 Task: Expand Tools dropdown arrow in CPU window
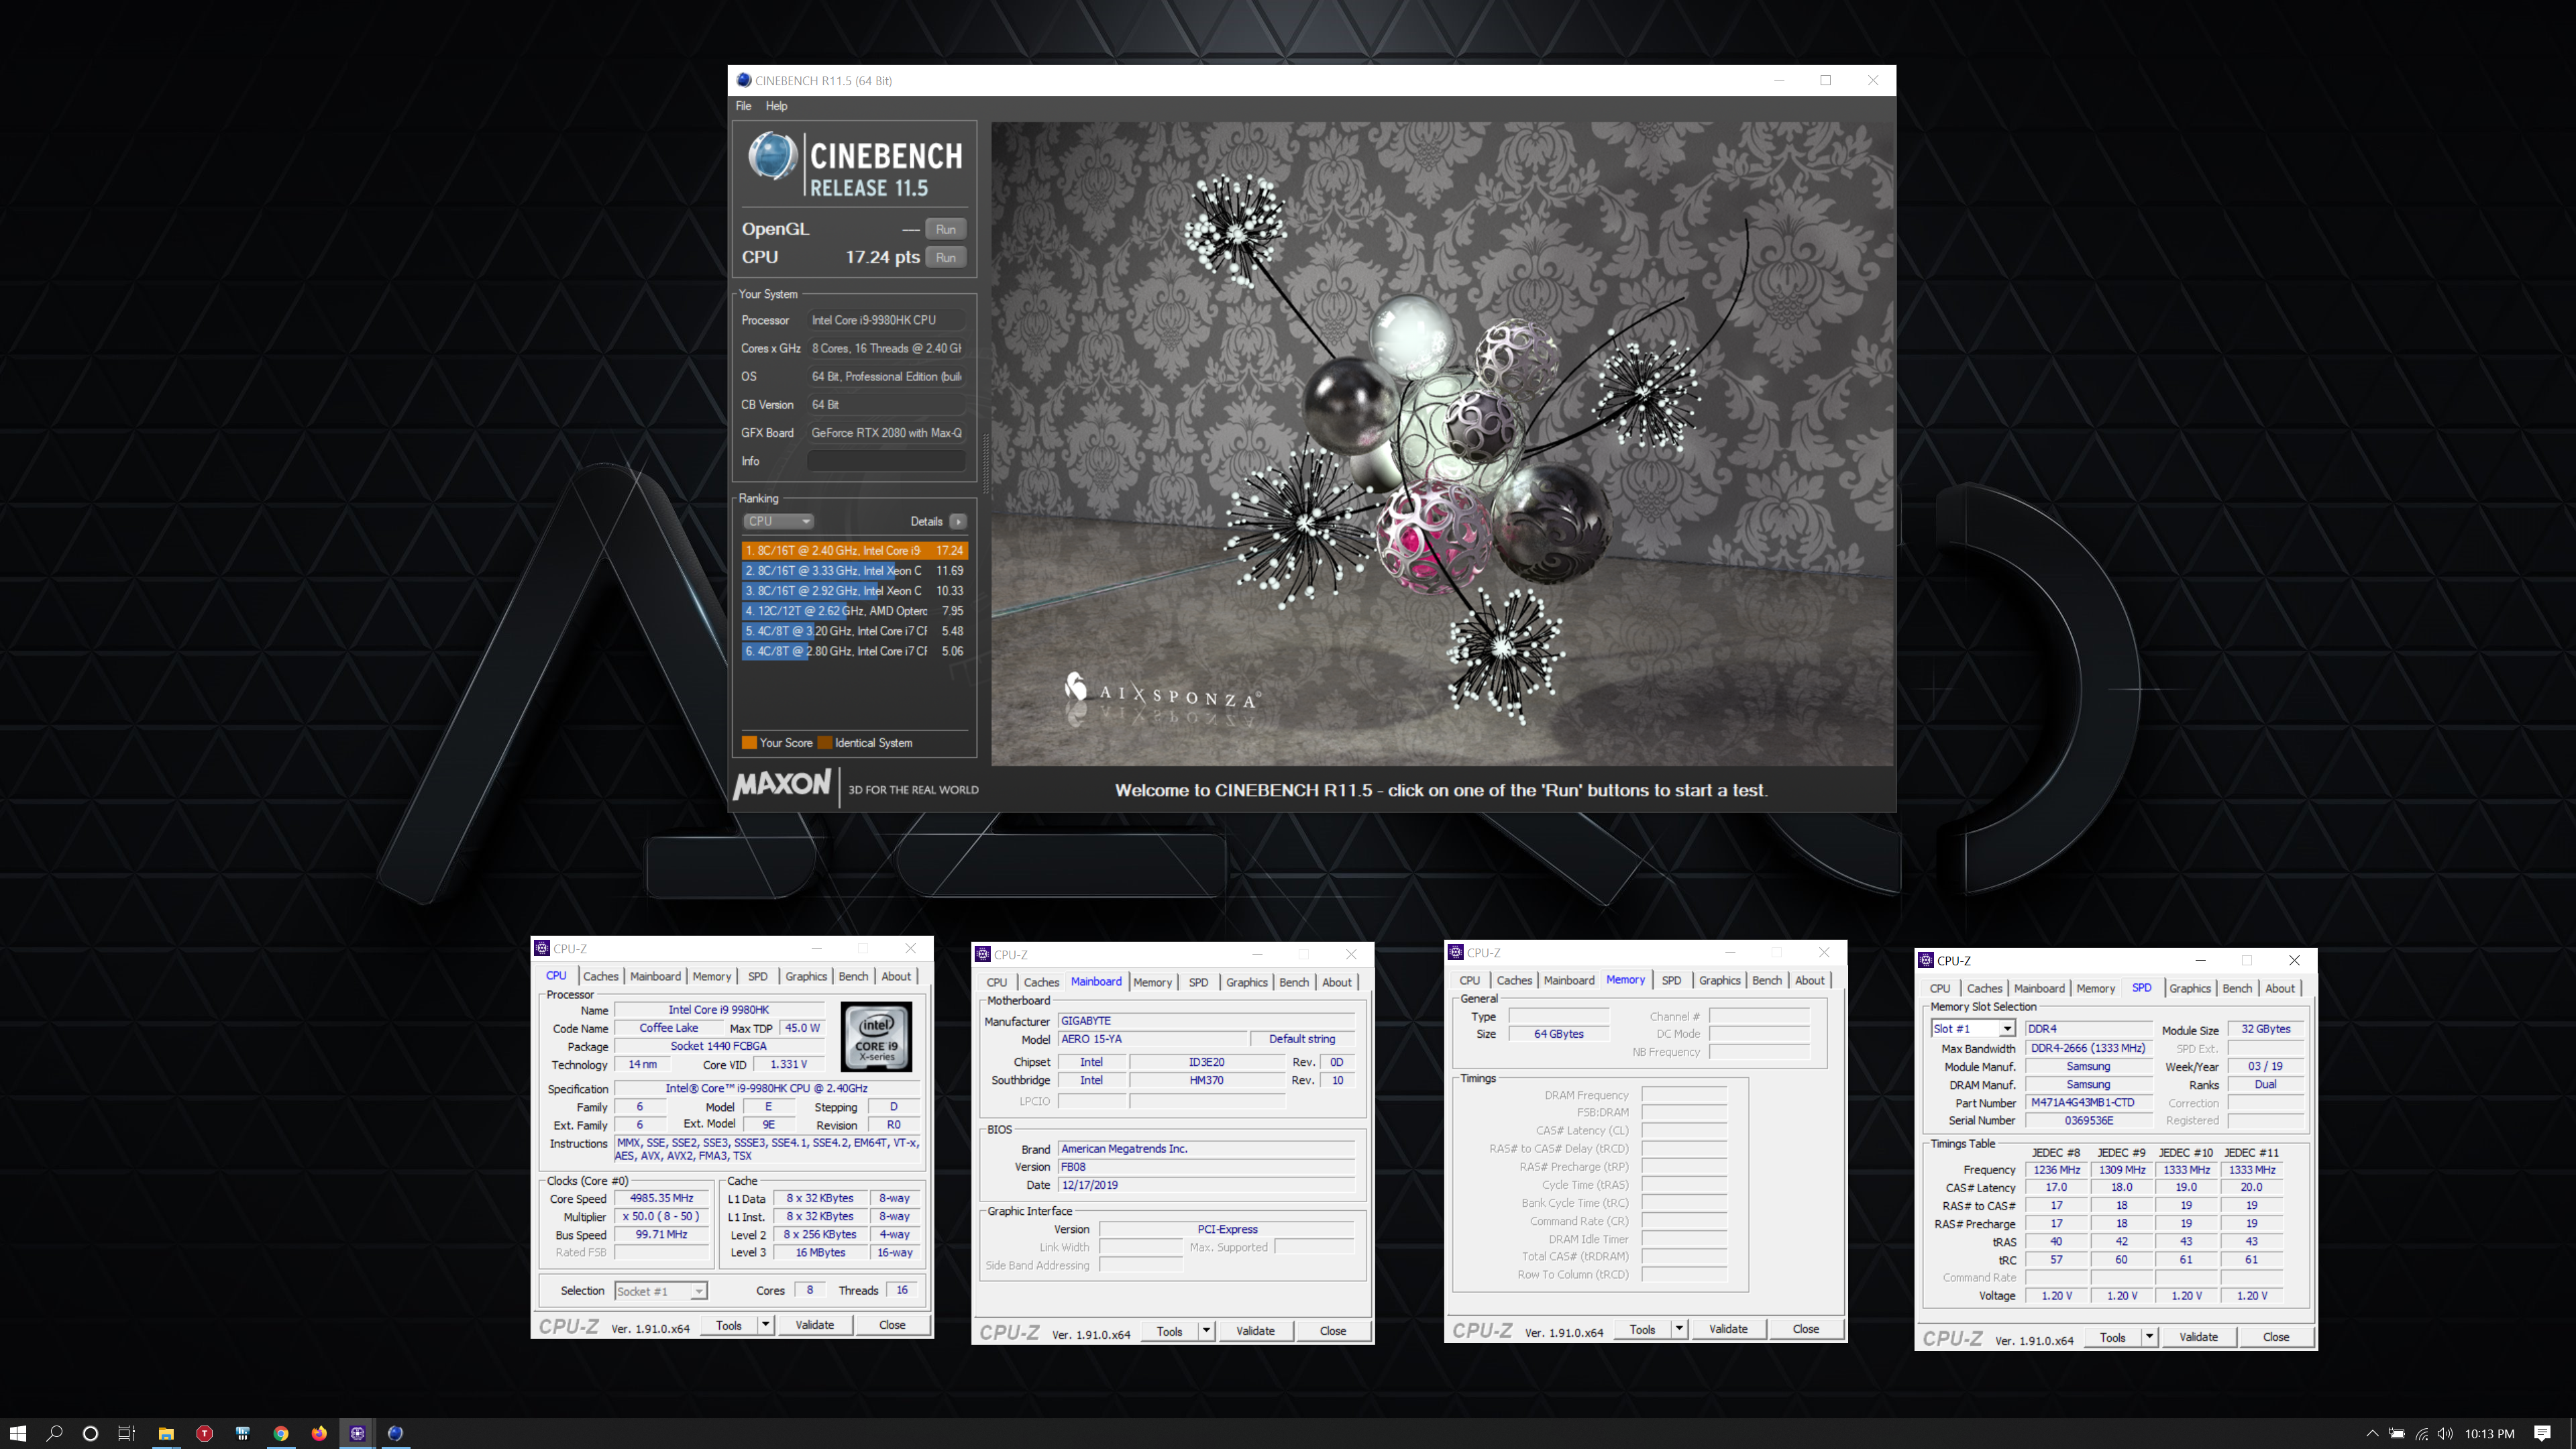pos(765,1325)
